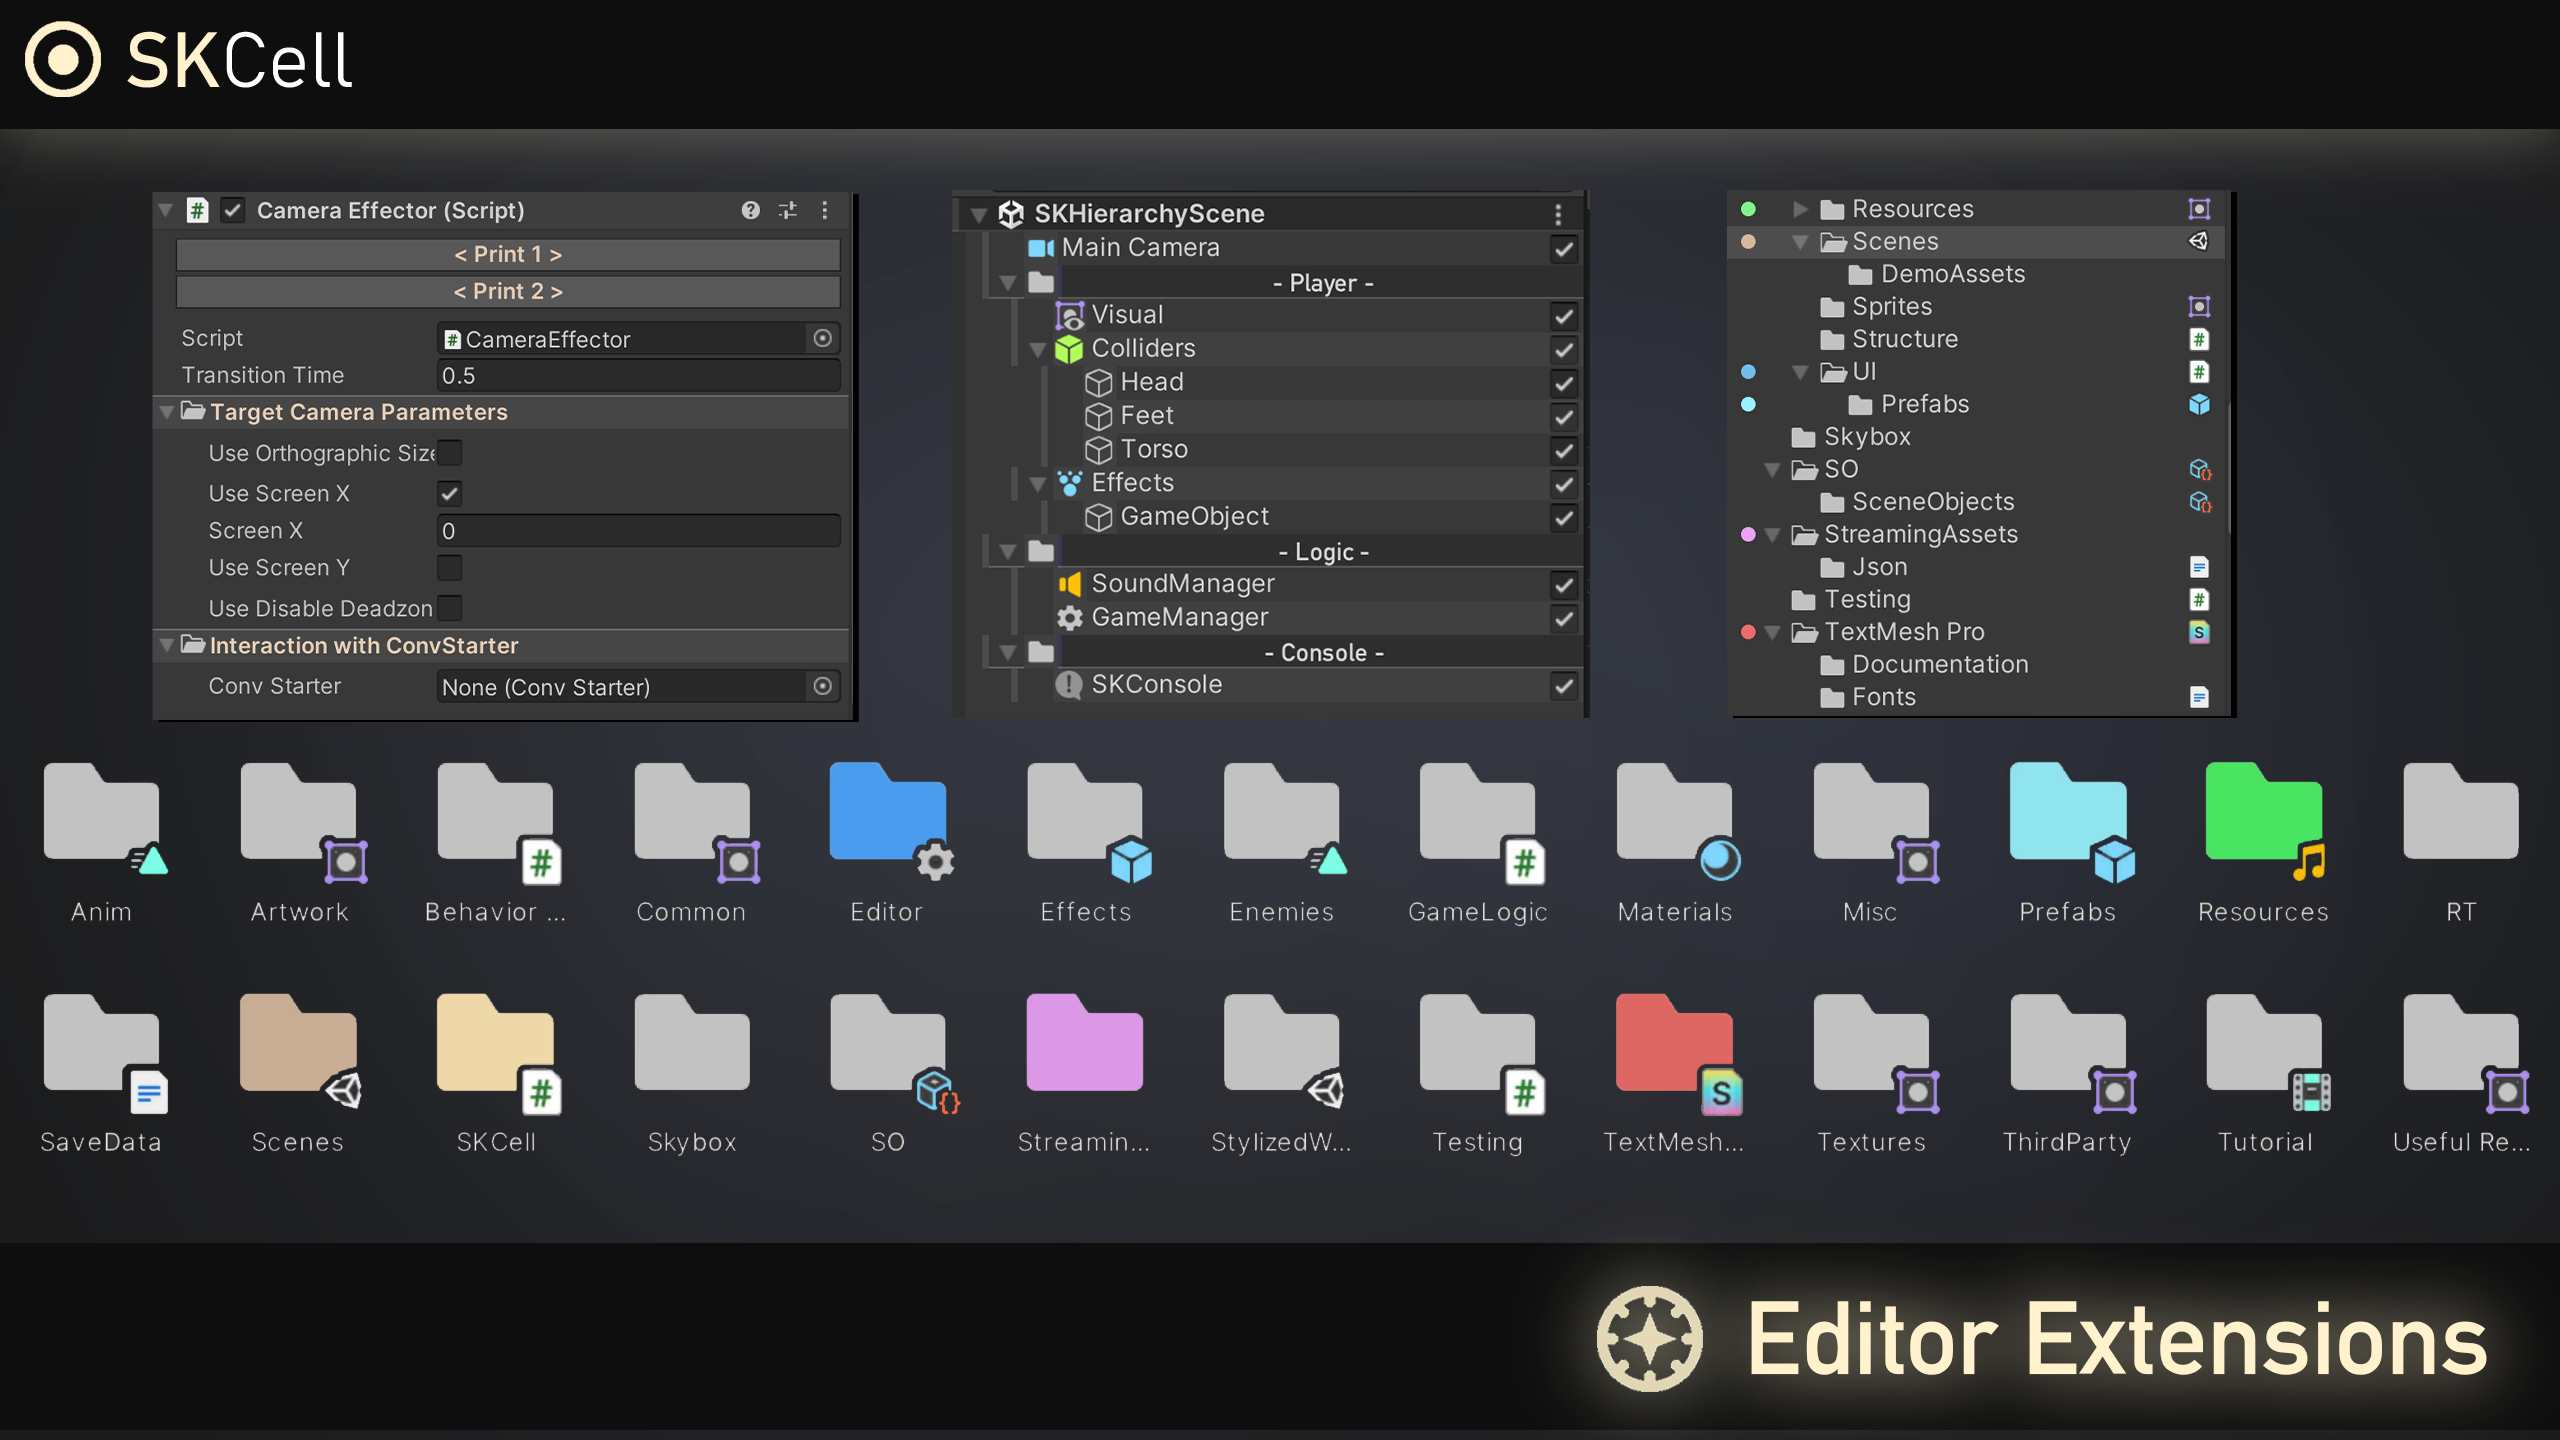
Task: Open SKHierarchyScene three-dot options menu
Action: click(1558, 214)
